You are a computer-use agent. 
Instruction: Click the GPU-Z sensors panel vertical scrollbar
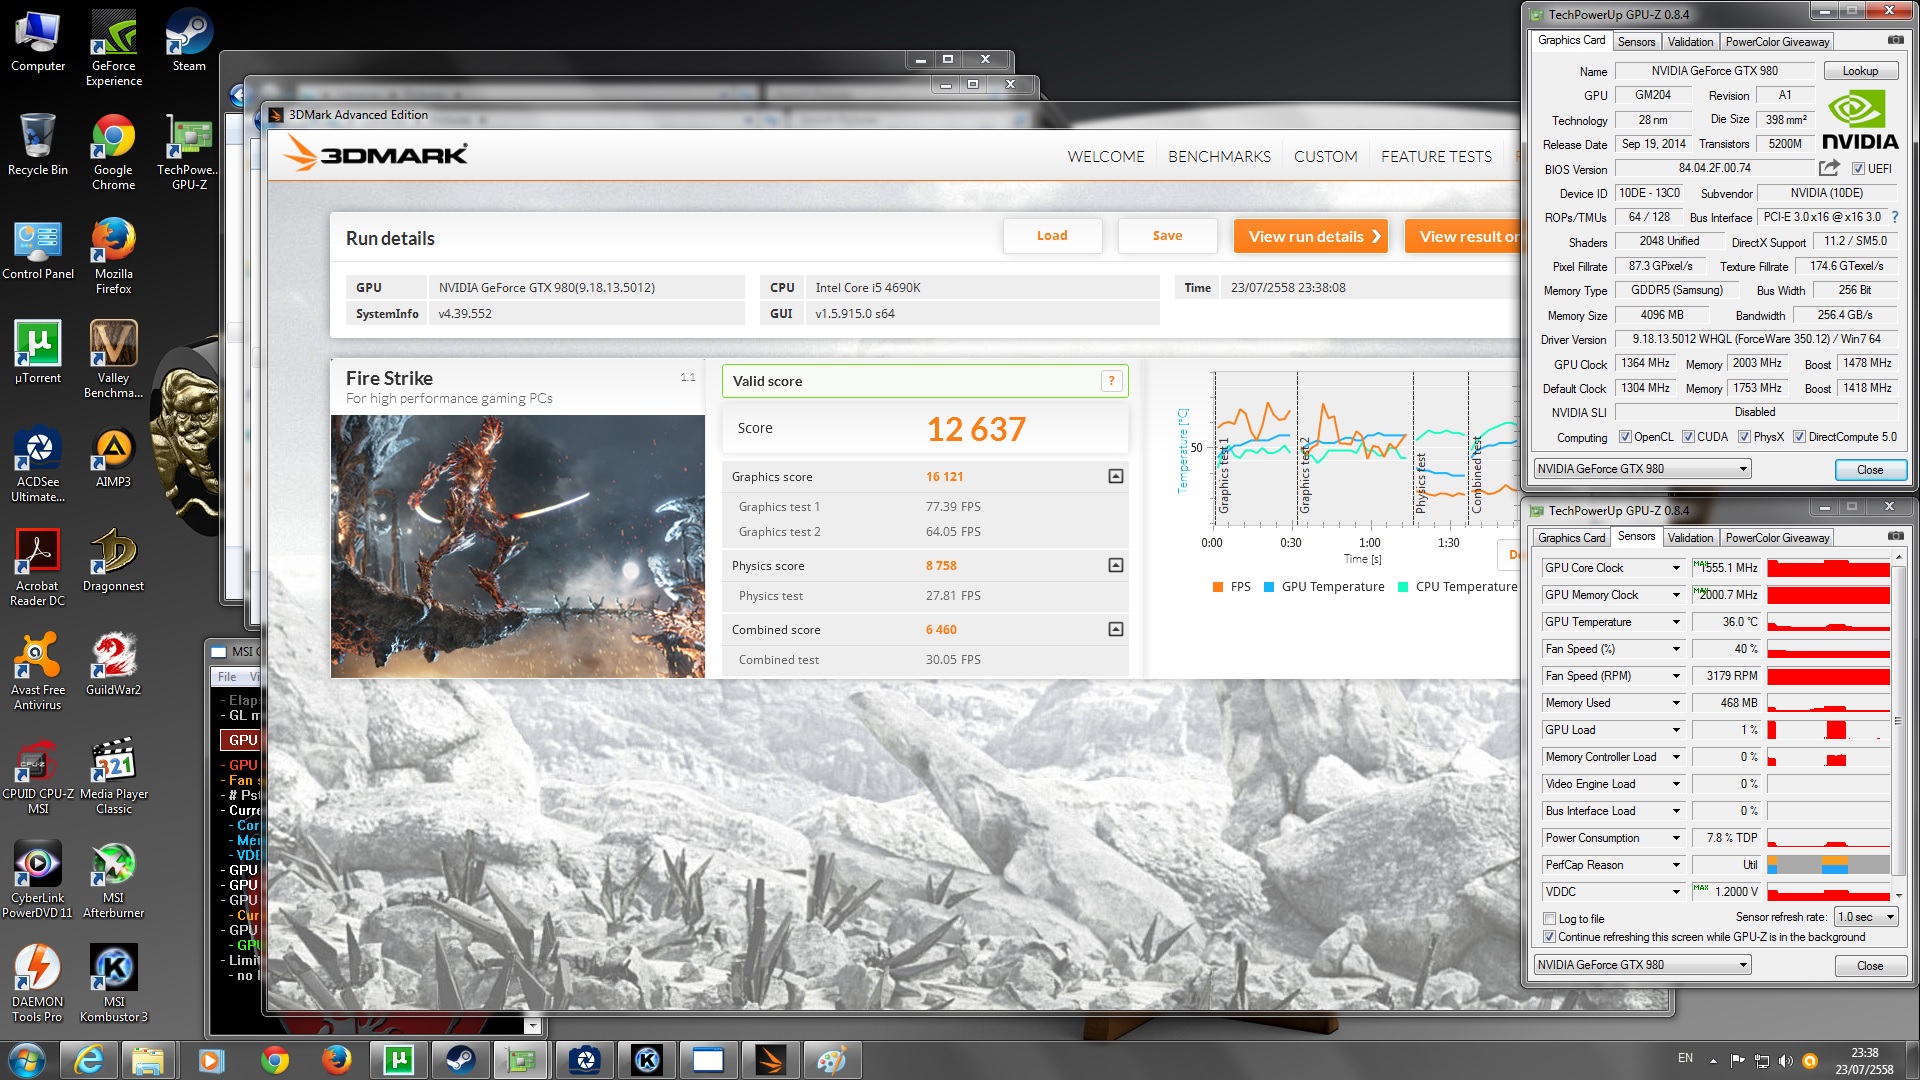point(1898,720)
